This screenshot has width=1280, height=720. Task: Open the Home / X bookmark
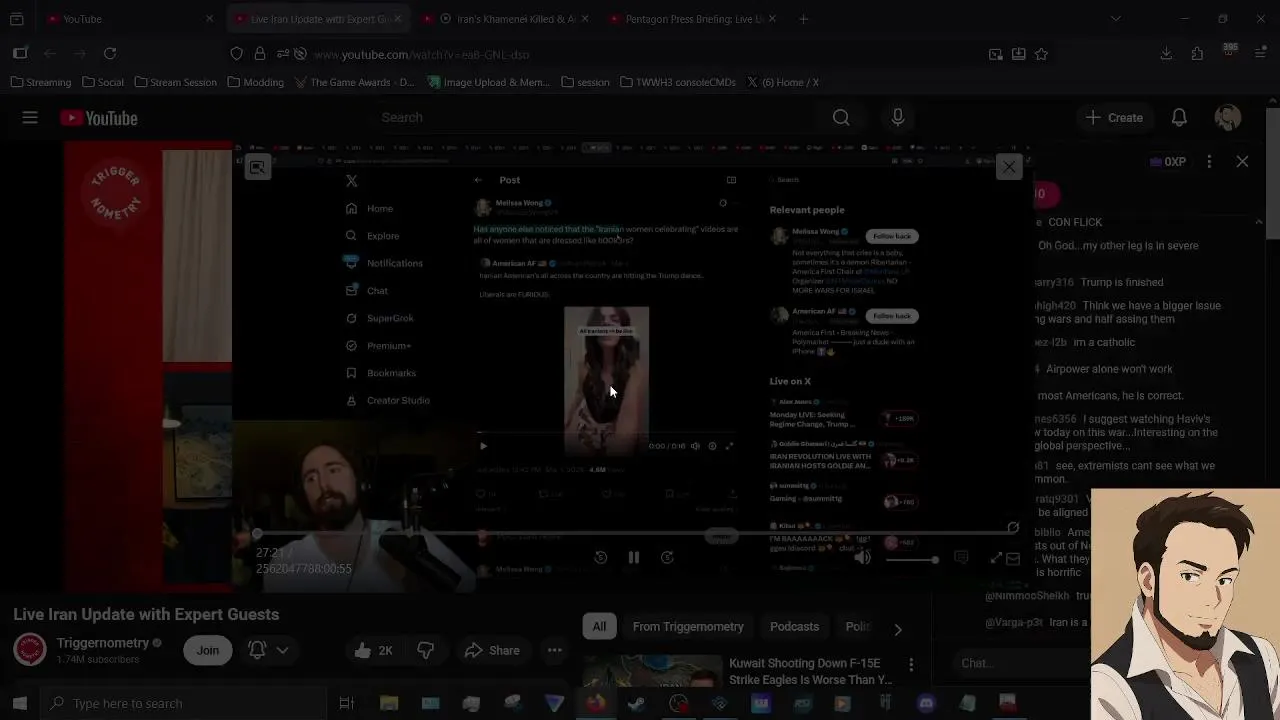point(783,82)
